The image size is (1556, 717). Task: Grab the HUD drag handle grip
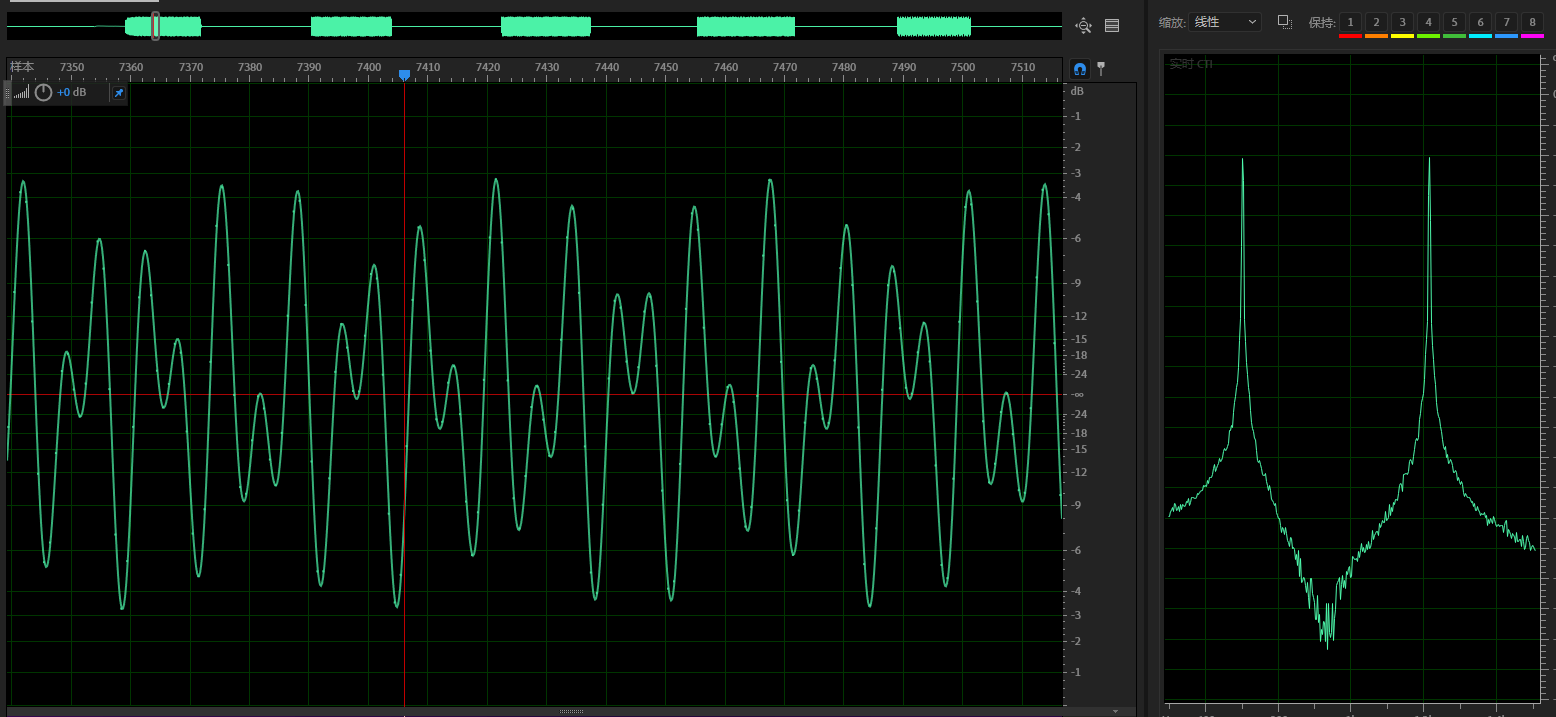(x=8, y=93)
